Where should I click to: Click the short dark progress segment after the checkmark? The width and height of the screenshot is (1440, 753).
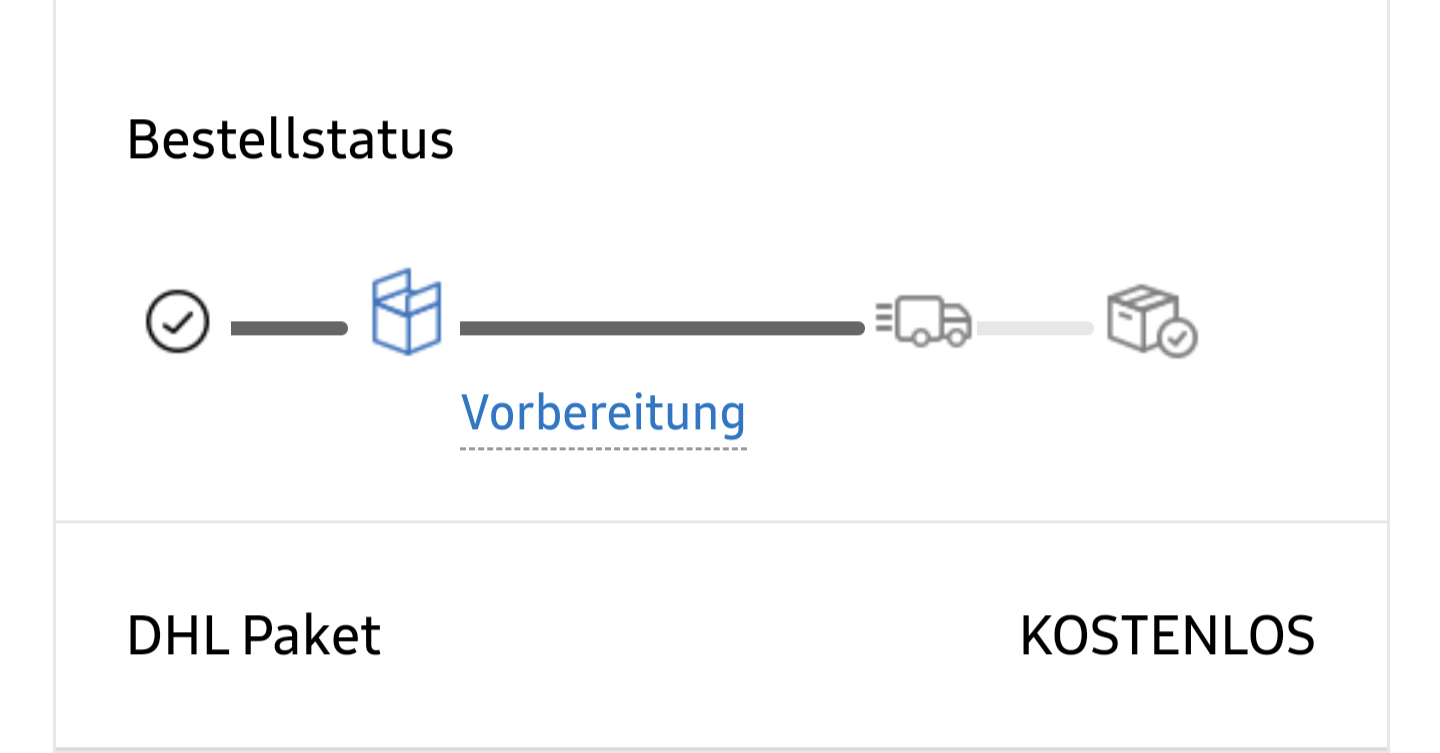click(289, 328)
